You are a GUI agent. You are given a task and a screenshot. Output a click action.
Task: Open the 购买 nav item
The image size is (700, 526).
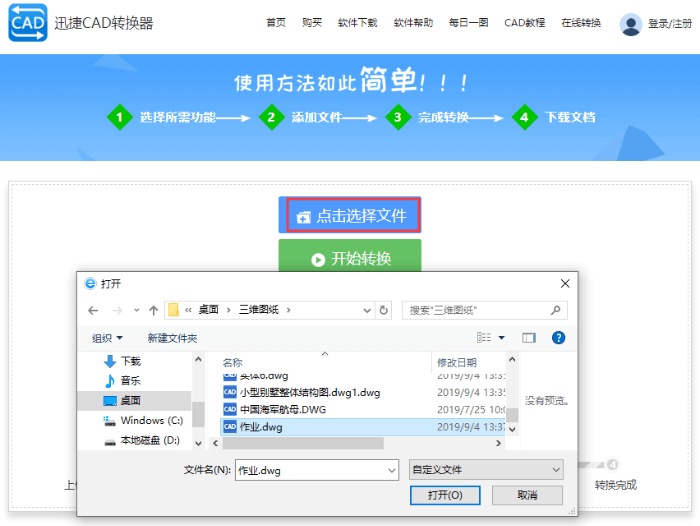click(312, 23)
